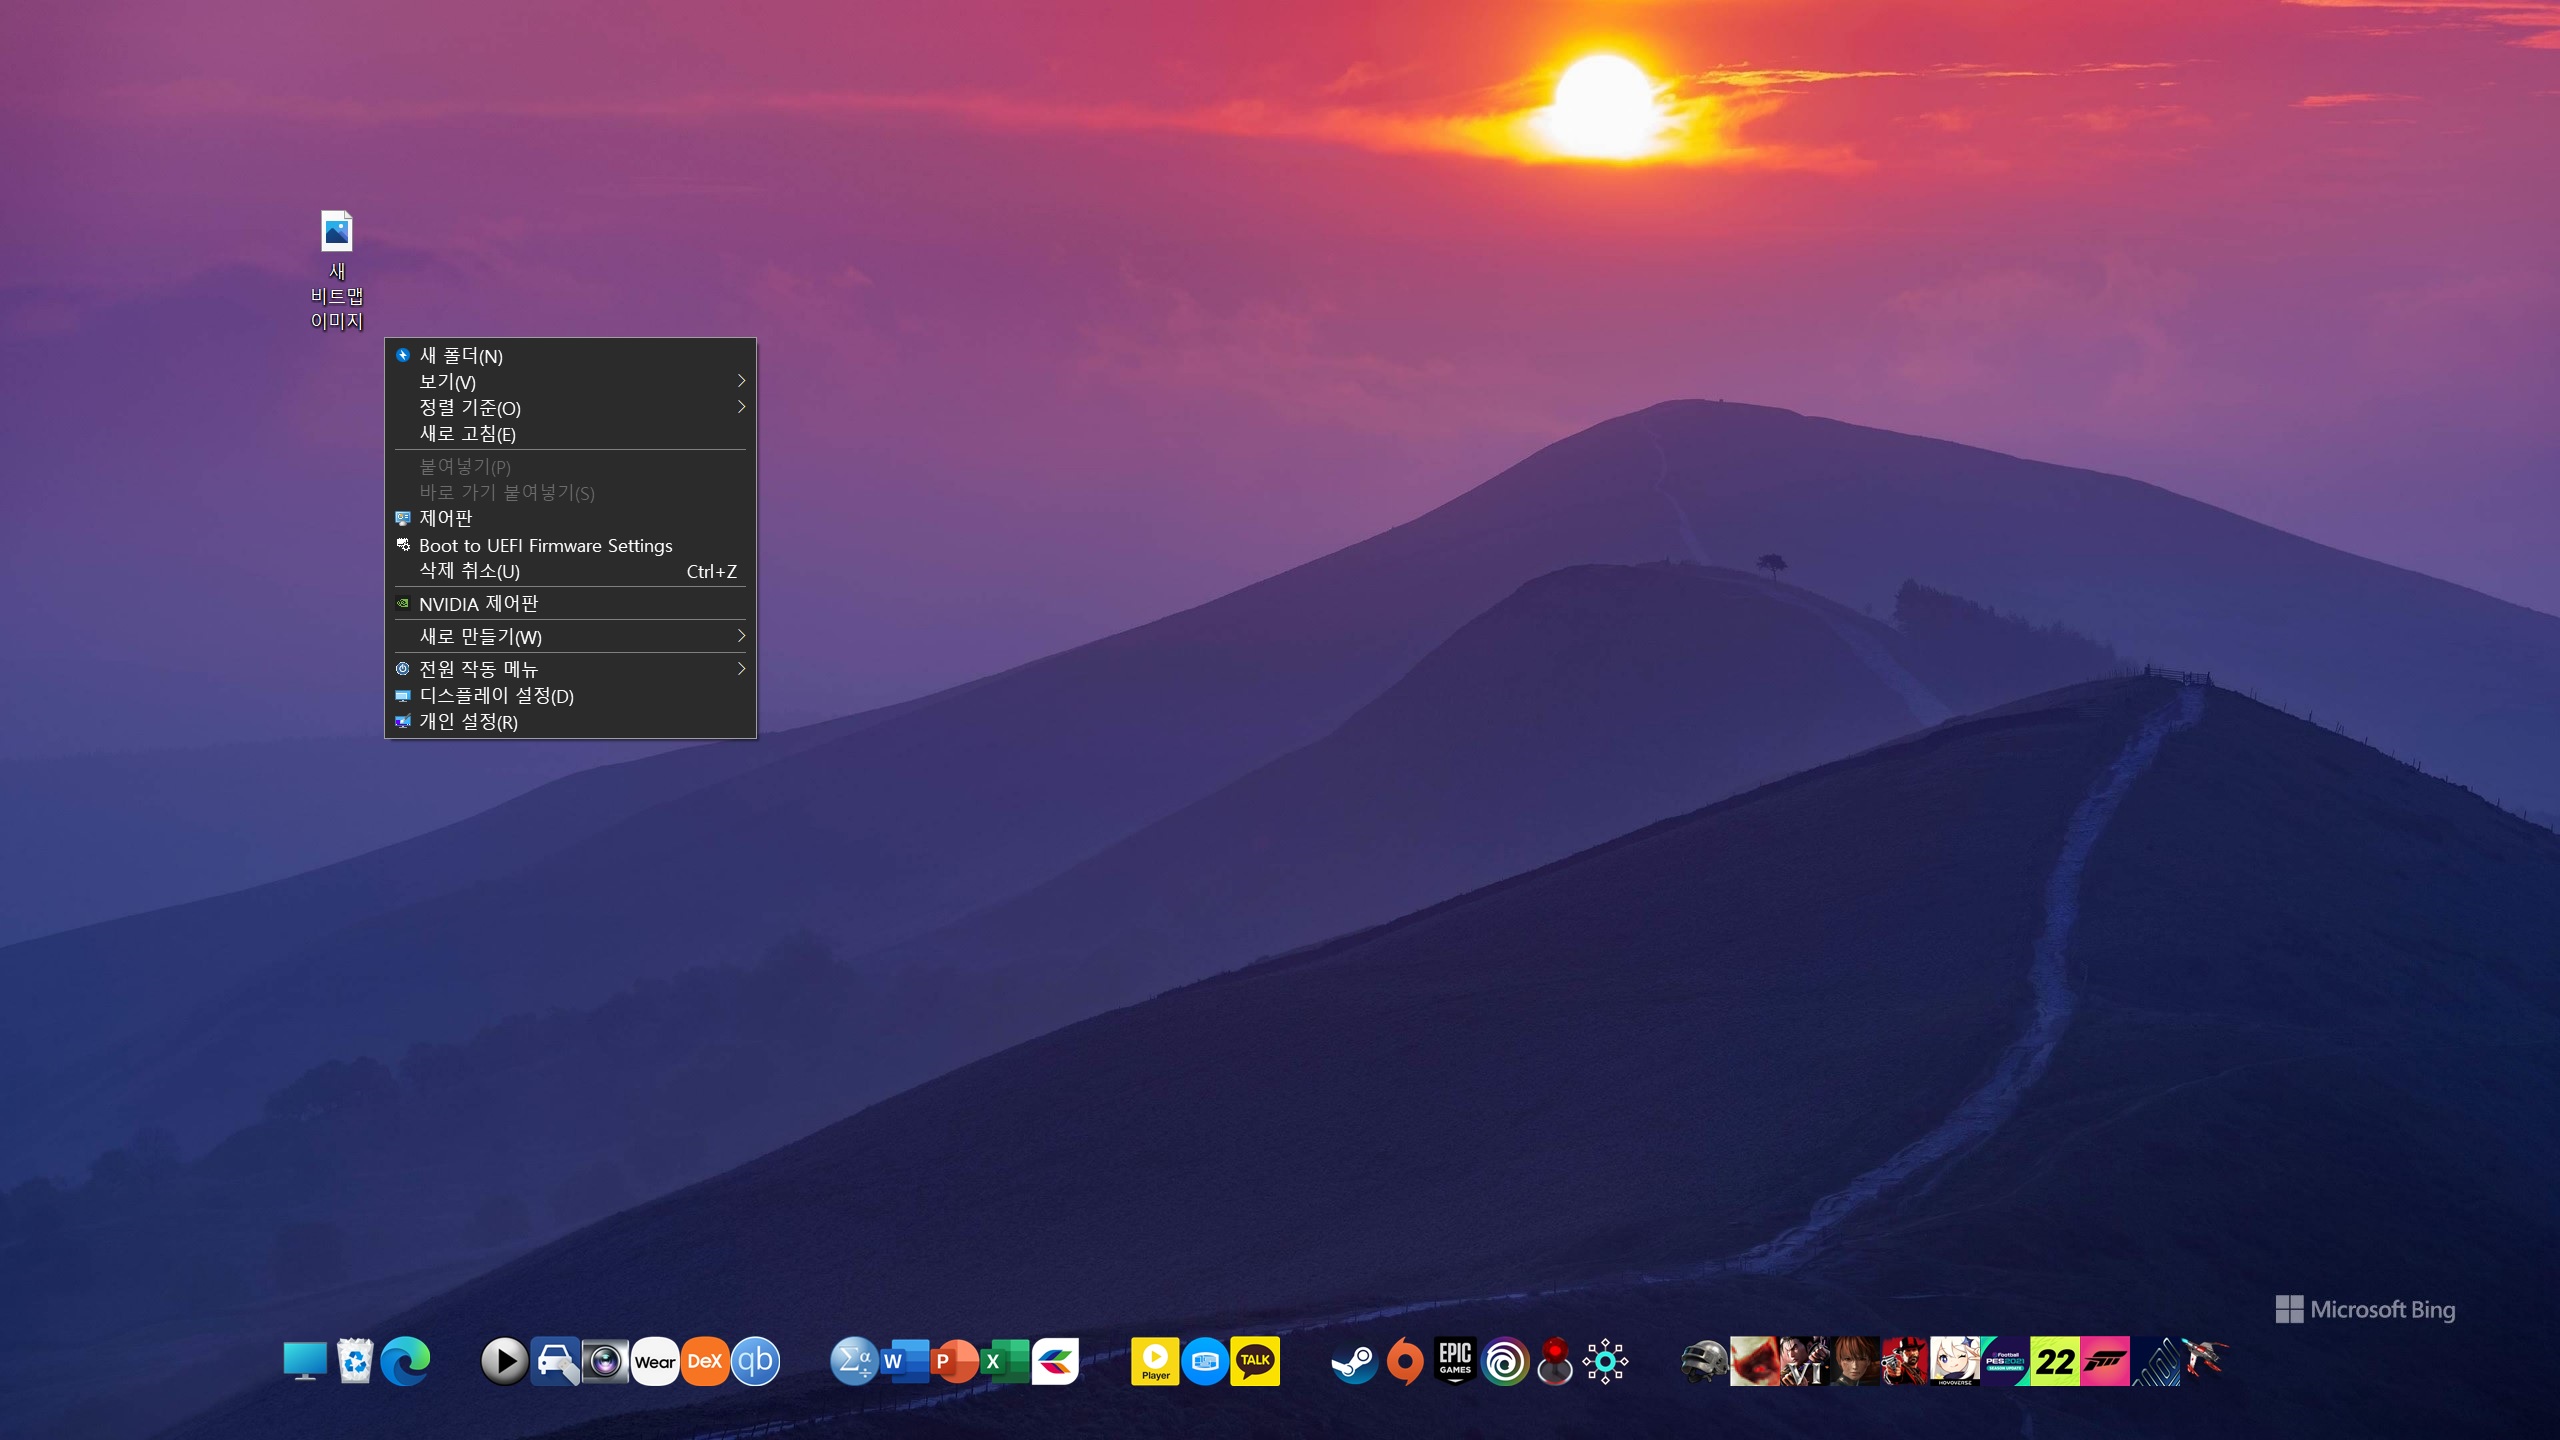Open the blue wavy lines dock icon
Viewport: 2560px width, 1440px height.
(2155, 1361)
